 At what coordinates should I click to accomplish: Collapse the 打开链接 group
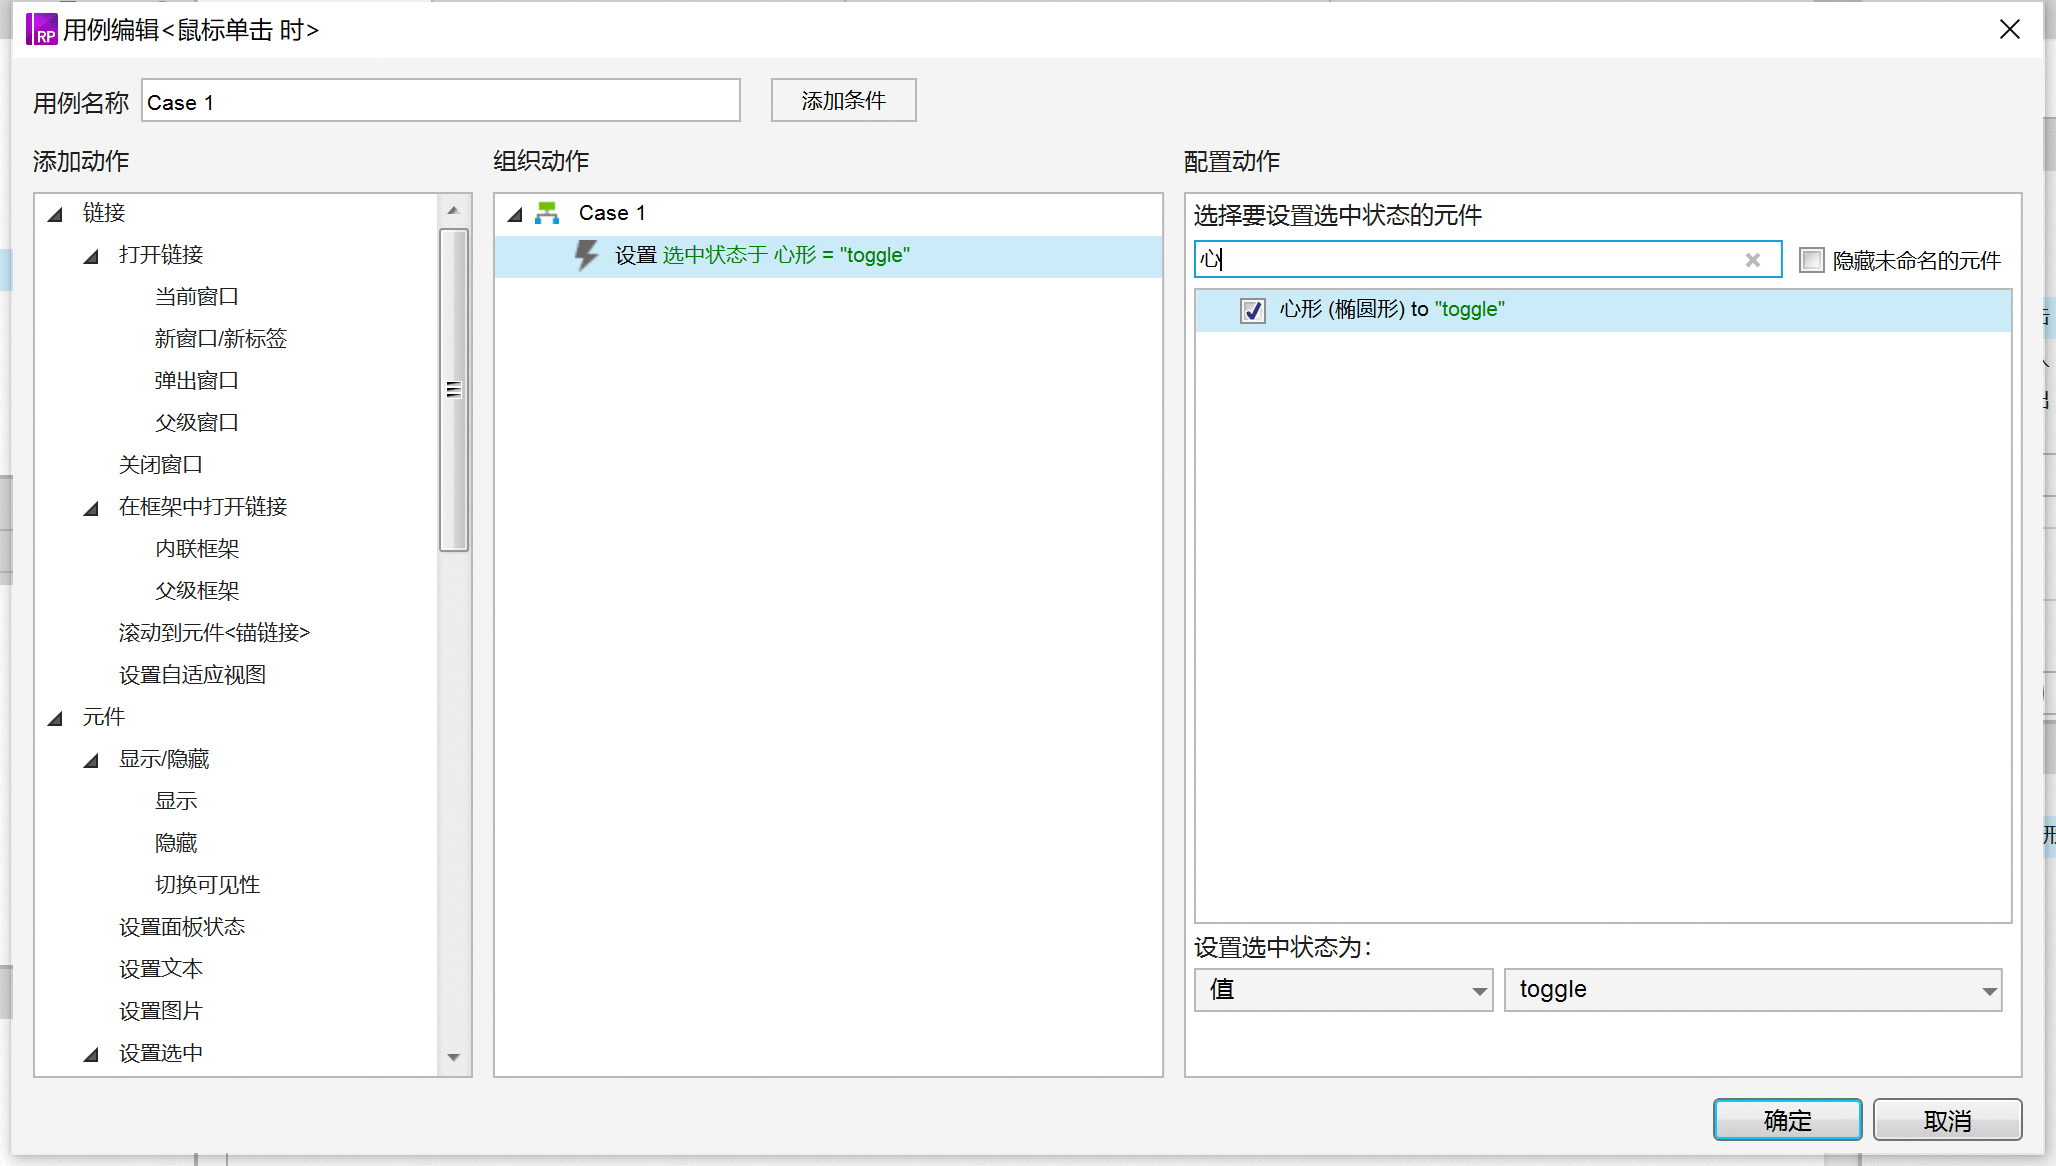[x=92, y=256]
